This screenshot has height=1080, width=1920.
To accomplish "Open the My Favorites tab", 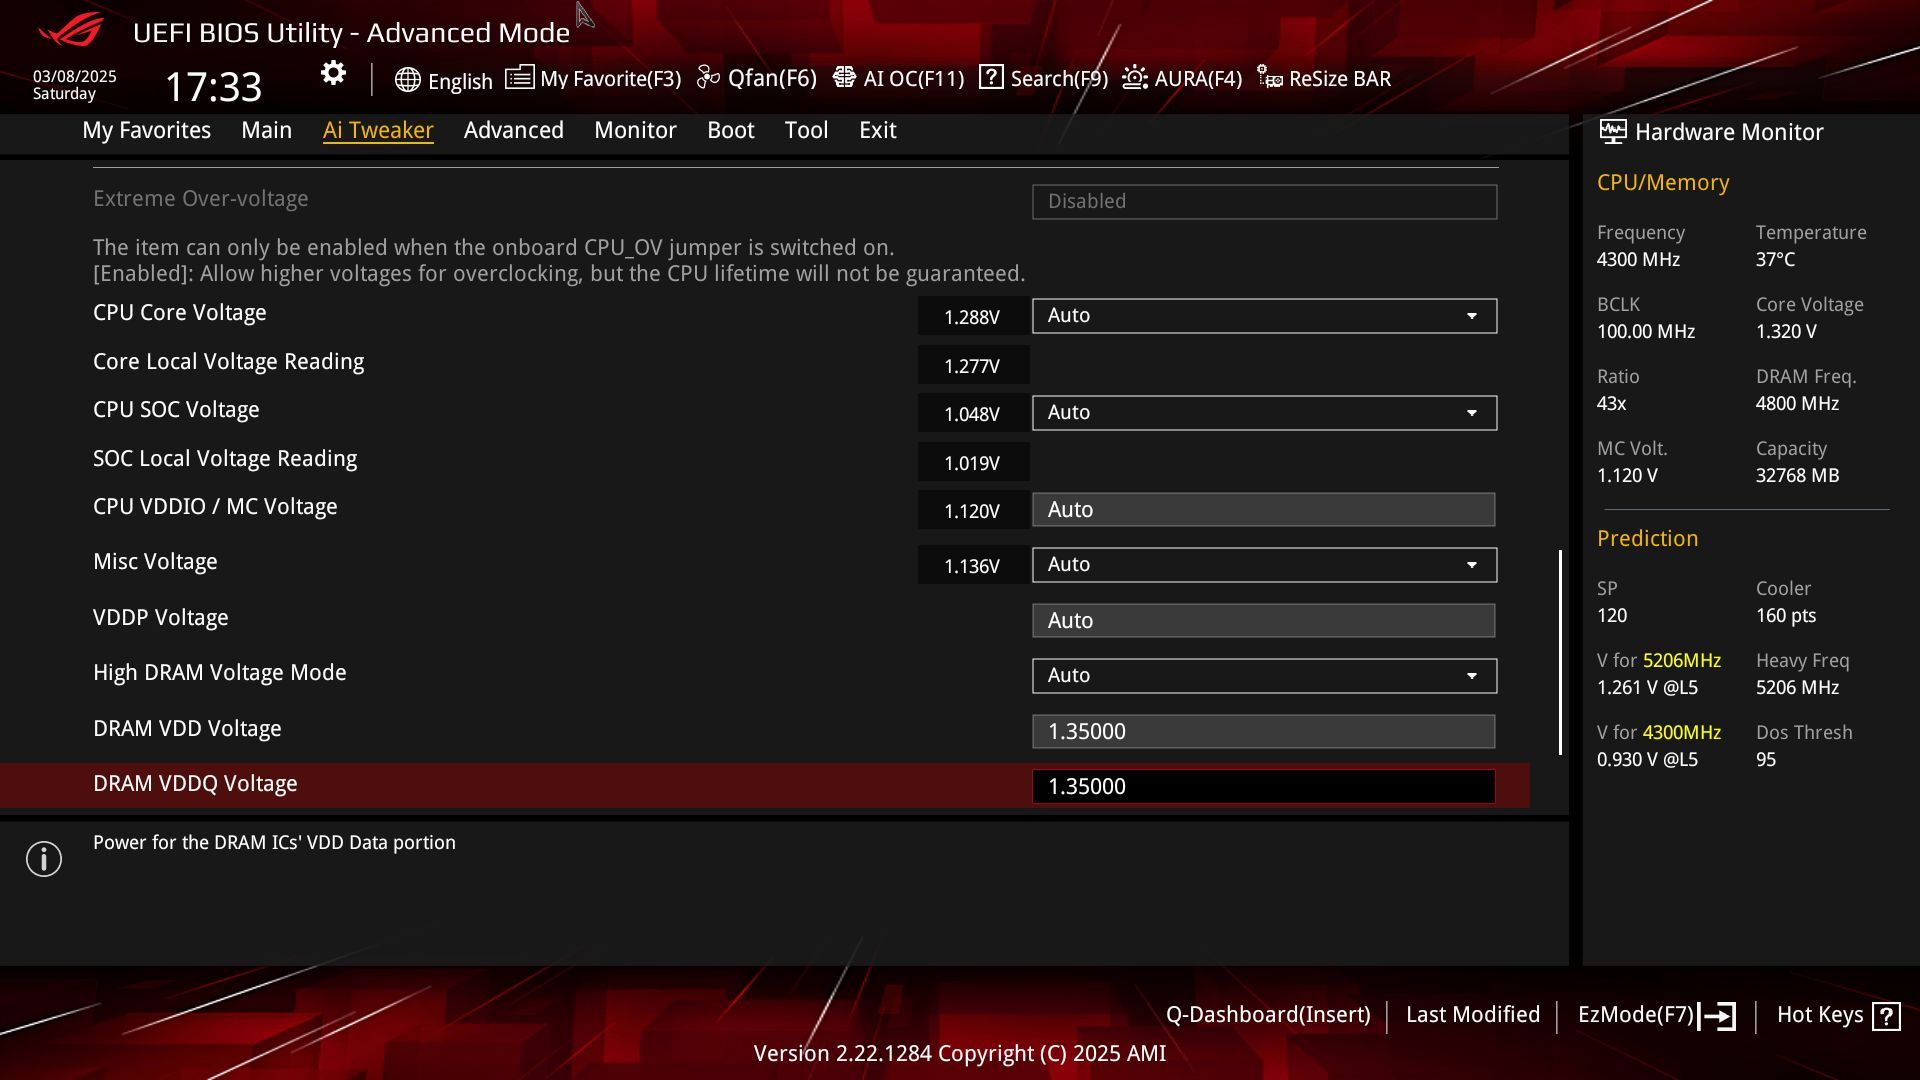I will click(147, 130).
